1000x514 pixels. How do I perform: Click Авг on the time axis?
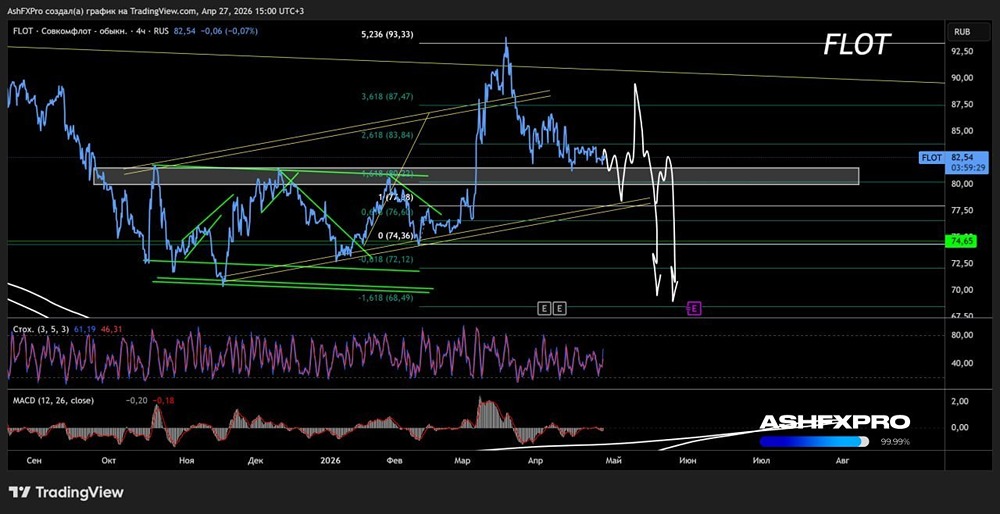(x=842, y=460)
